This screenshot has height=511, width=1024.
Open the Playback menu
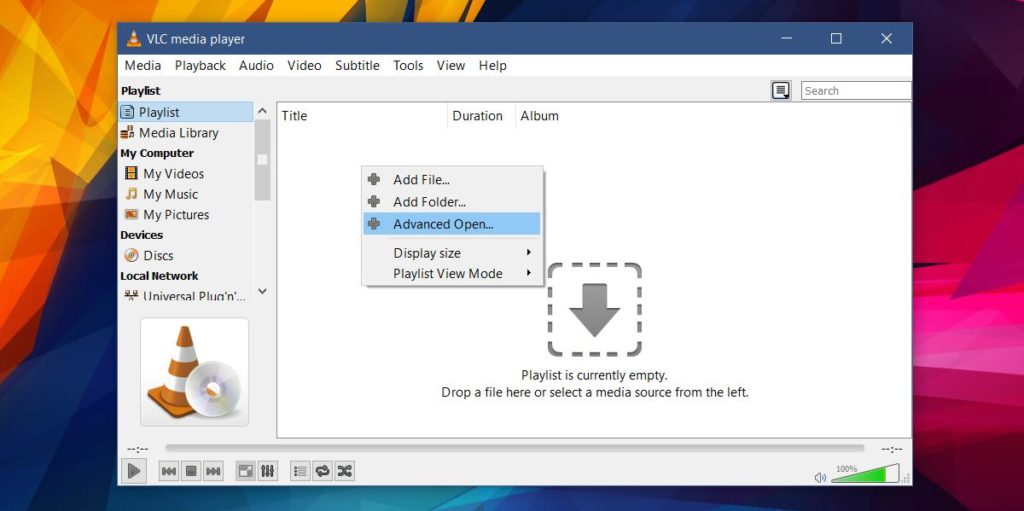pos(200,65)
